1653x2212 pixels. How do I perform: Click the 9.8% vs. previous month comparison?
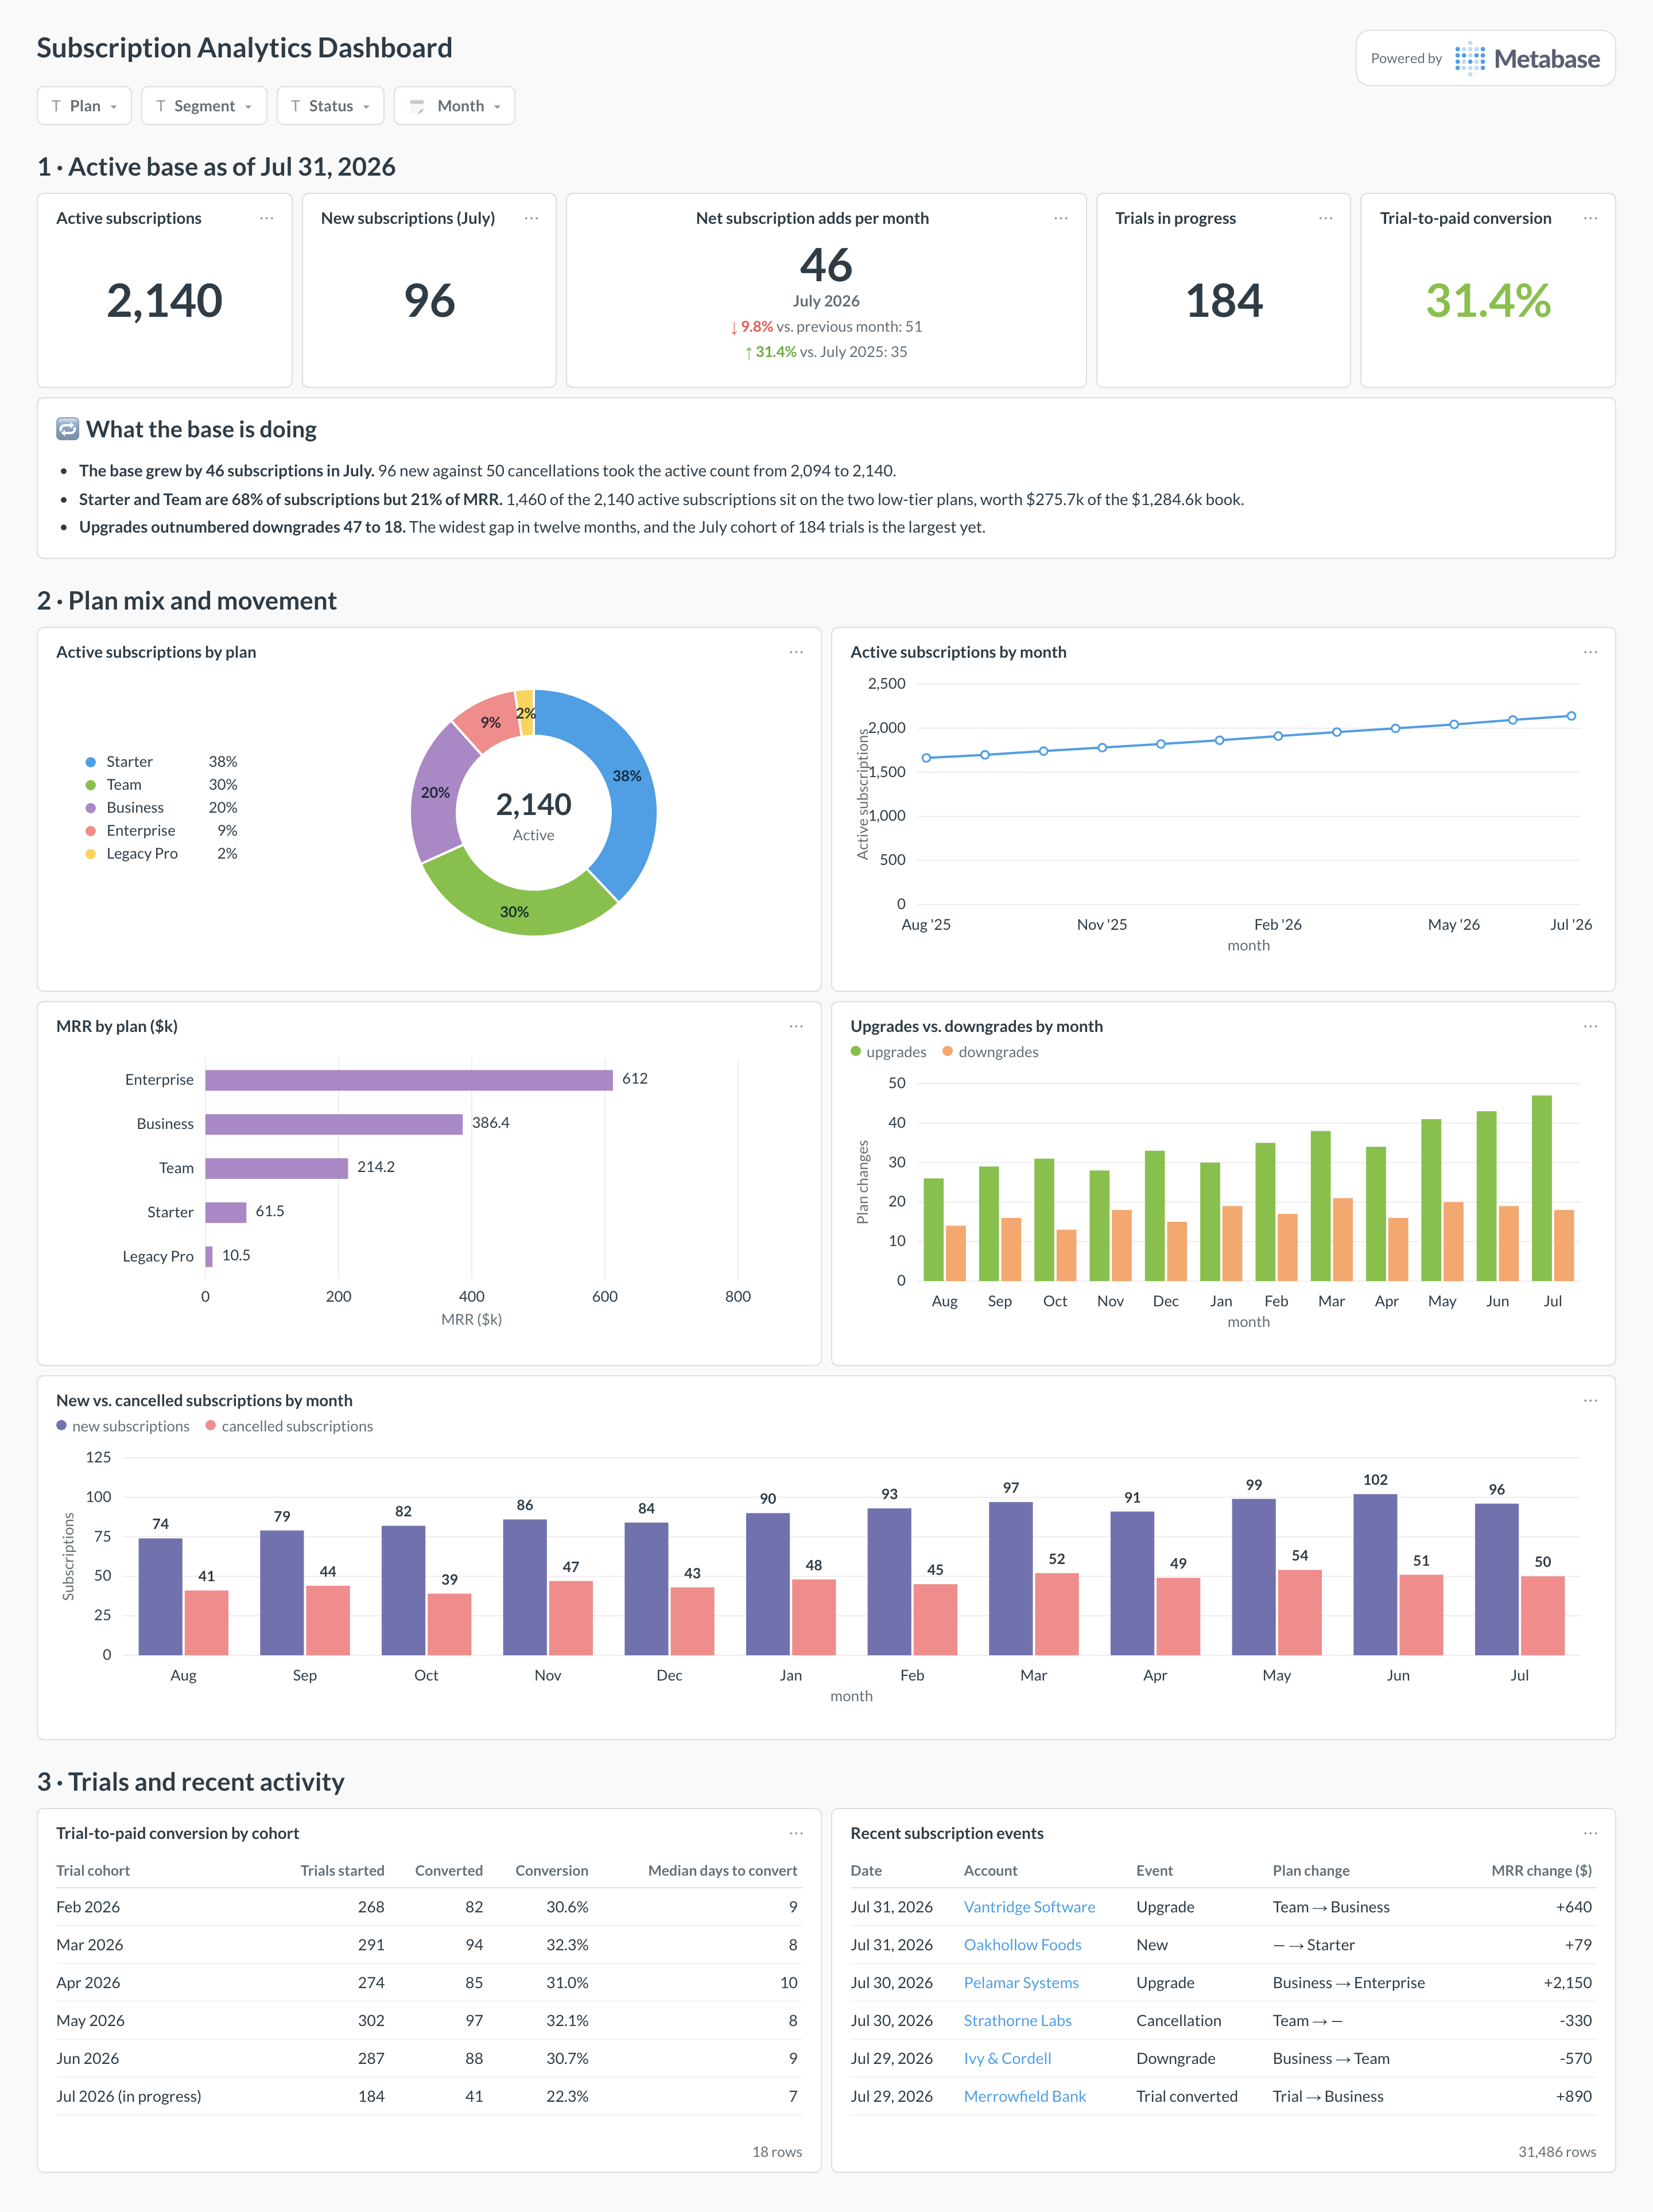826,327
